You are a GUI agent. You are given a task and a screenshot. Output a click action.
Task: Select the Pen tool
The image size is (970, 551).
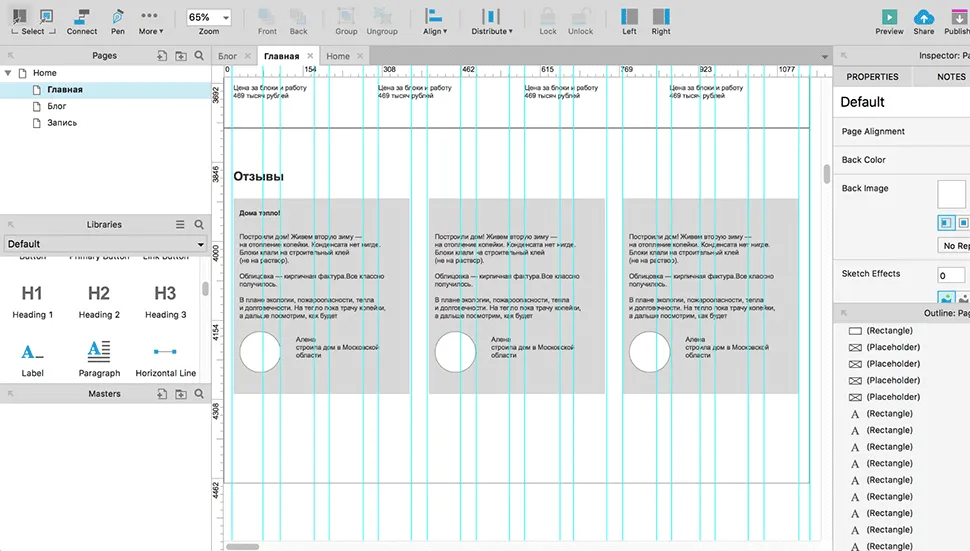coord(118,20)
